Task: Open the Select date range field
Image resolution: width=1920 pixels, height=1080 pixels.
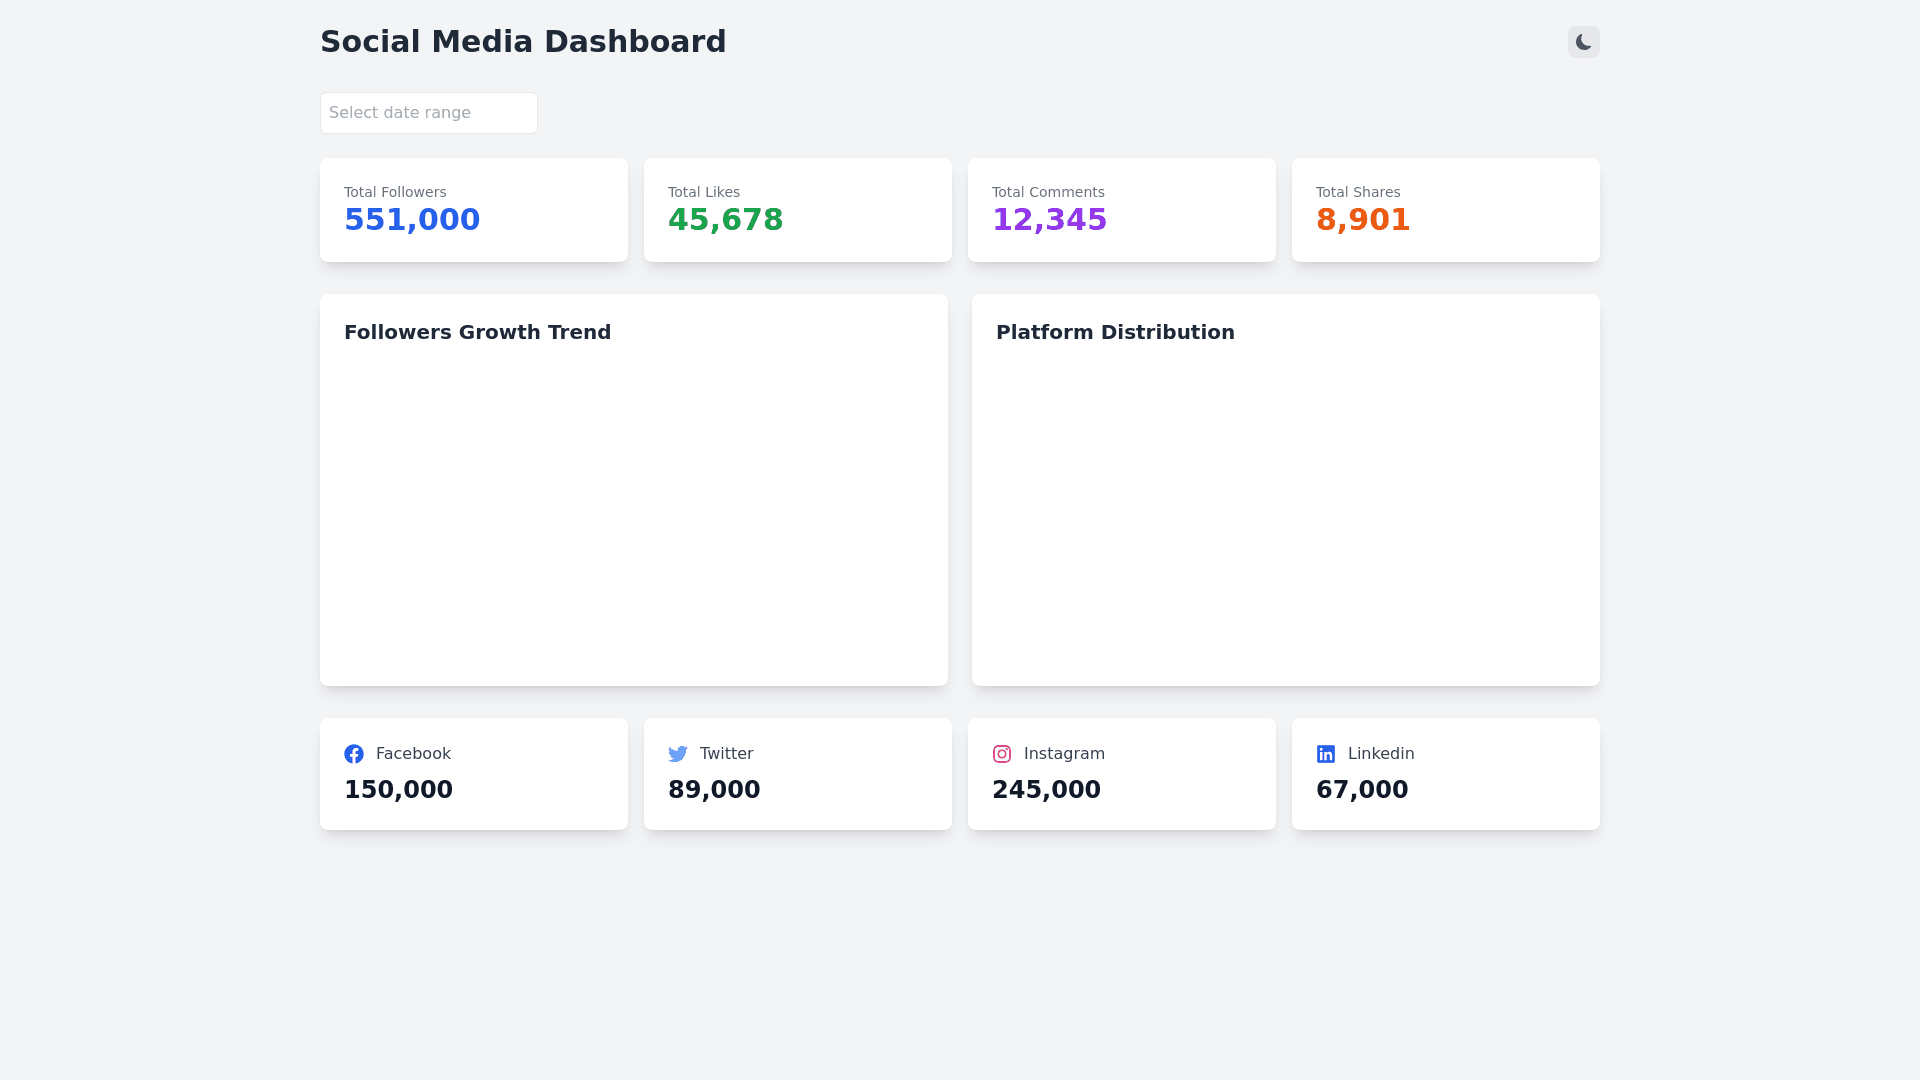Action: 428,113
